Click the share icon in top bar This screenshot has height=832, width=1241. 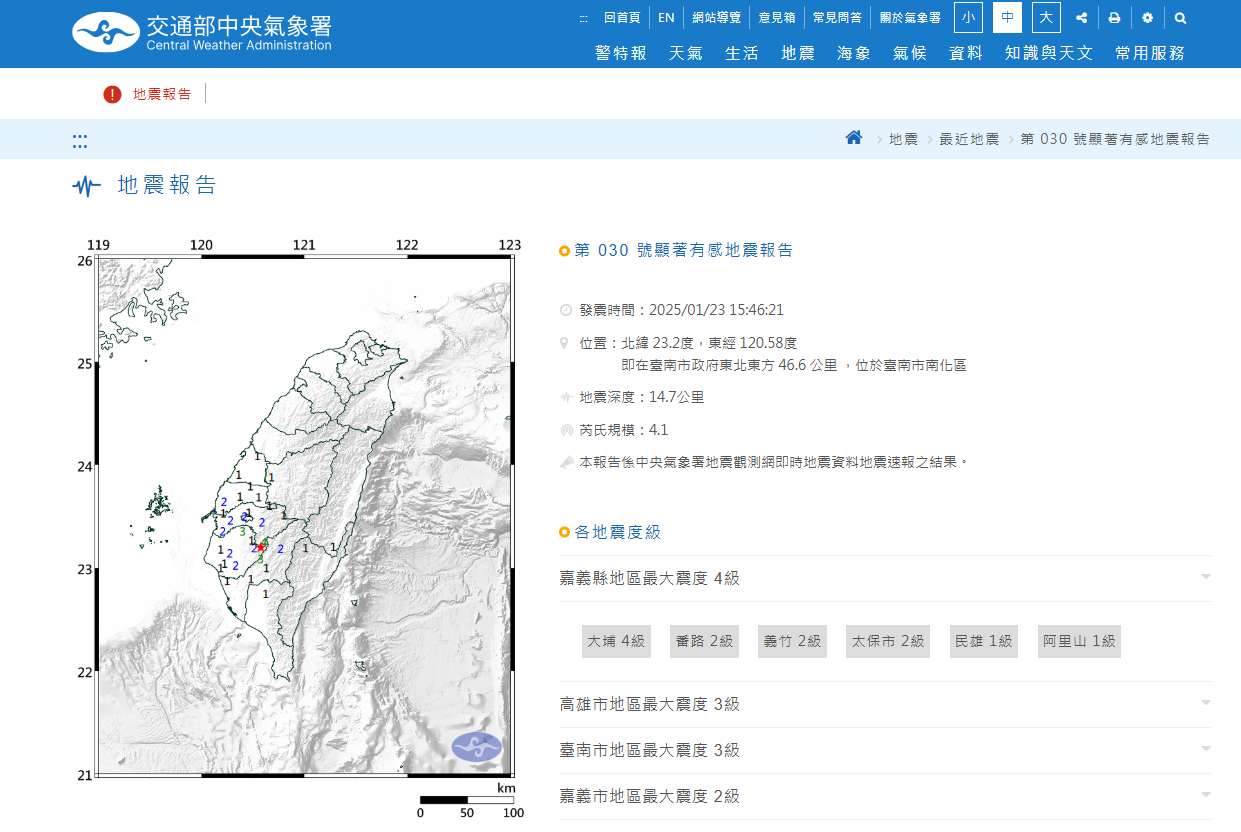[x=1081, y=18]
